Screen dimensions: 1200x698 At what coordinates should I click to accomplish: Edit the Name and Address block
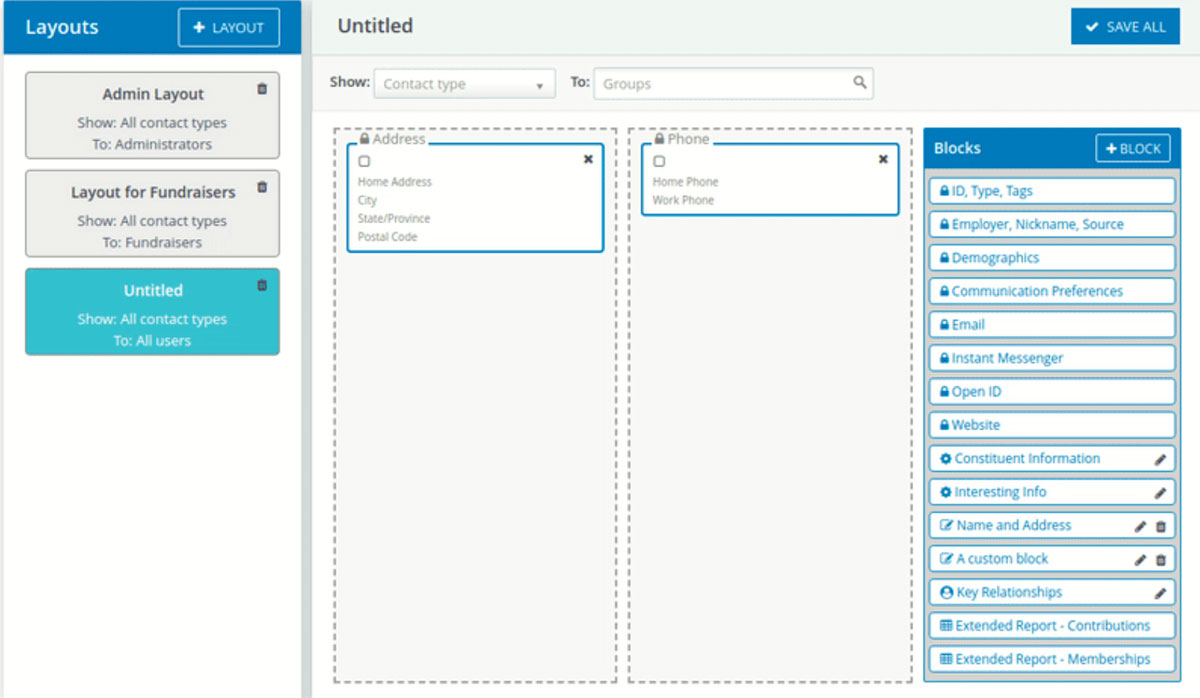(x=1140, y=525)
